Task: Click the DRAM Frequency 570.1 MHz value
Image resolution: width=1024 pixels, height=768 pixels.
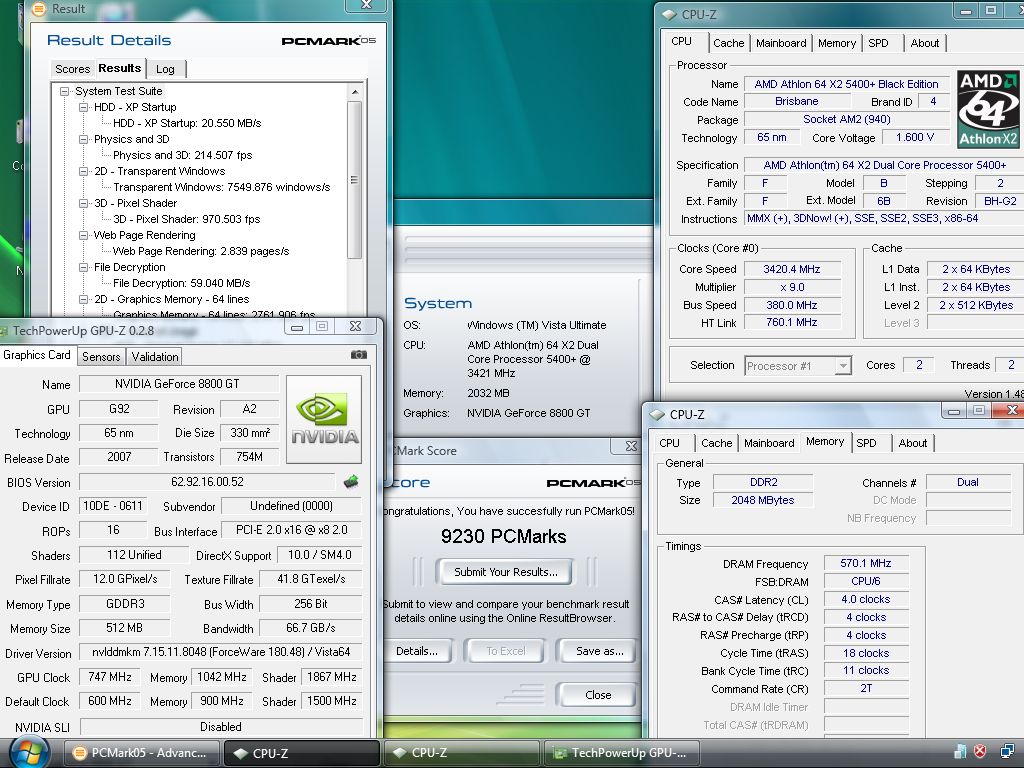Action: coord(866,563)
